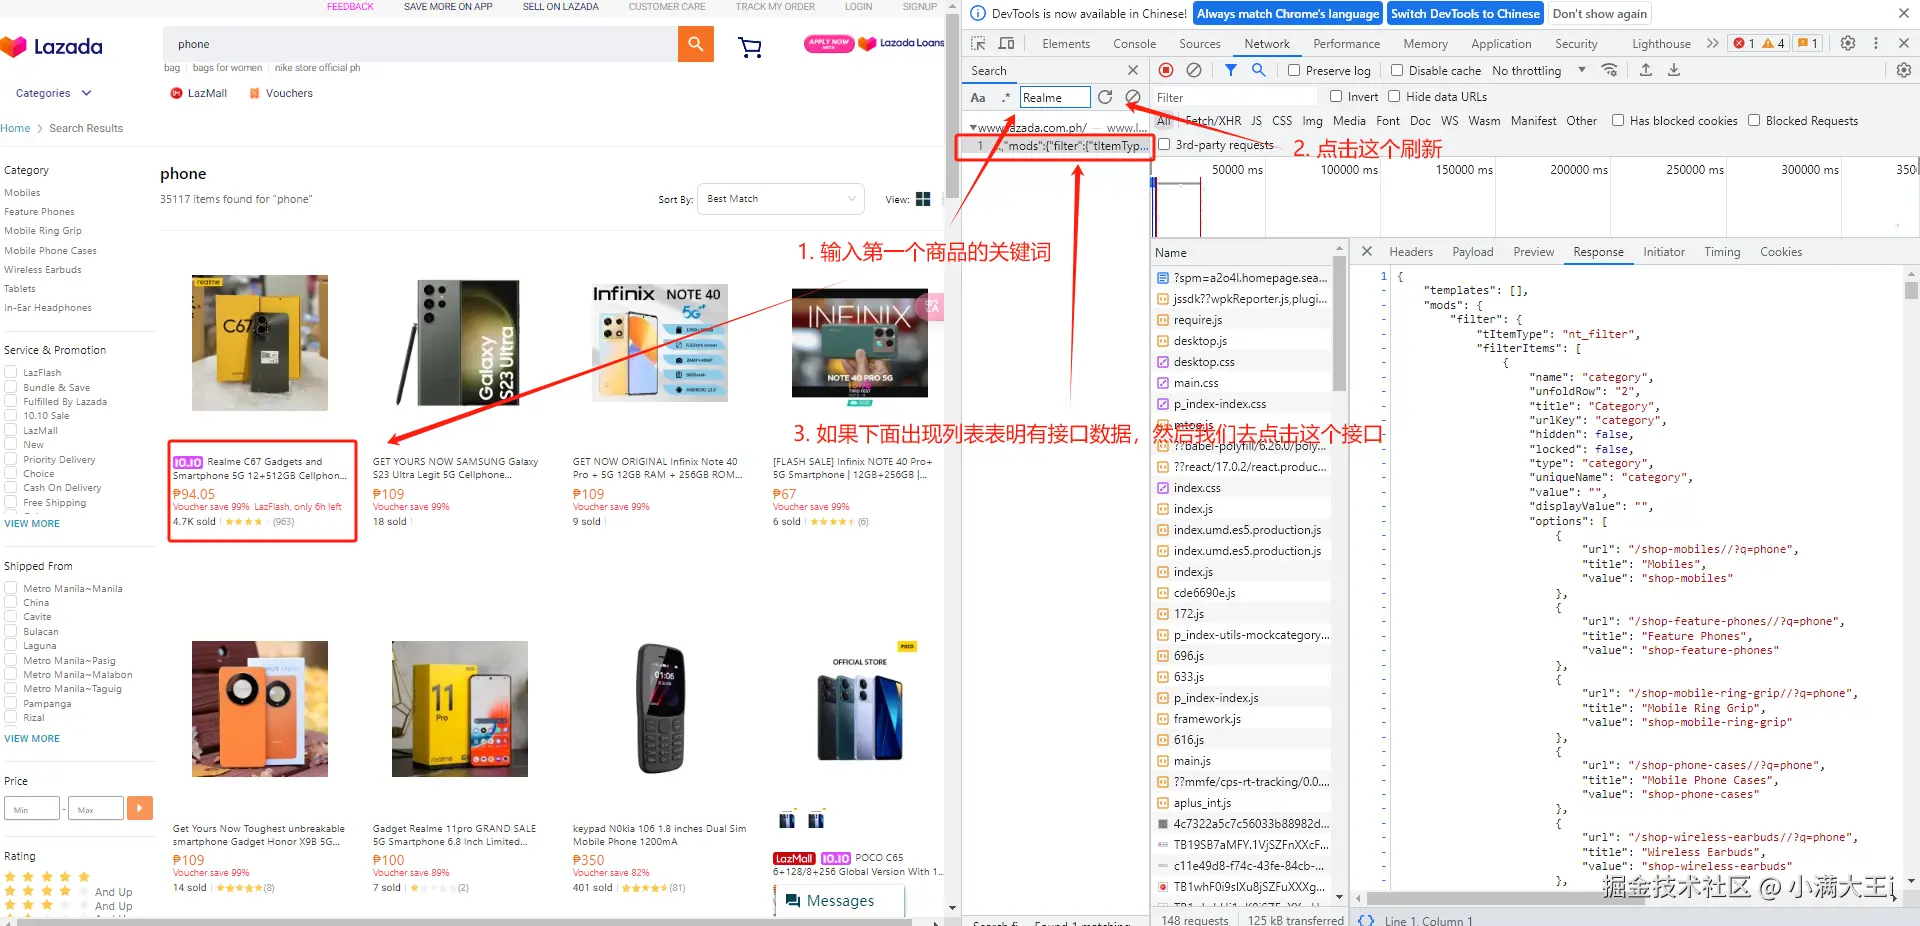Click the Realme C67 product thumbnail
The image size is (1920, 926).
[x=260, y=343]
